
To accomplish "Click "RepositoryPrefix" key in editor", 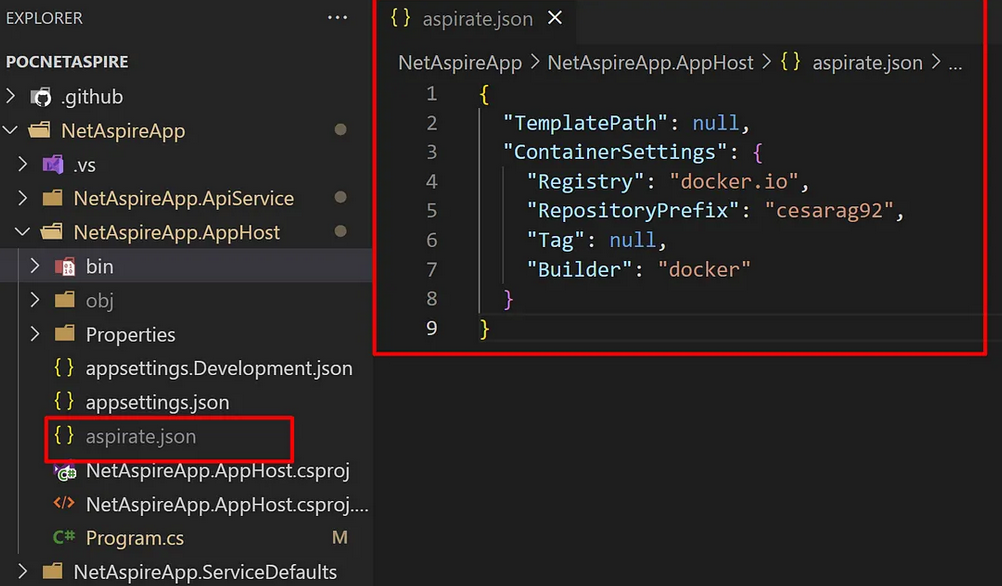I will (x=633, y=211).
